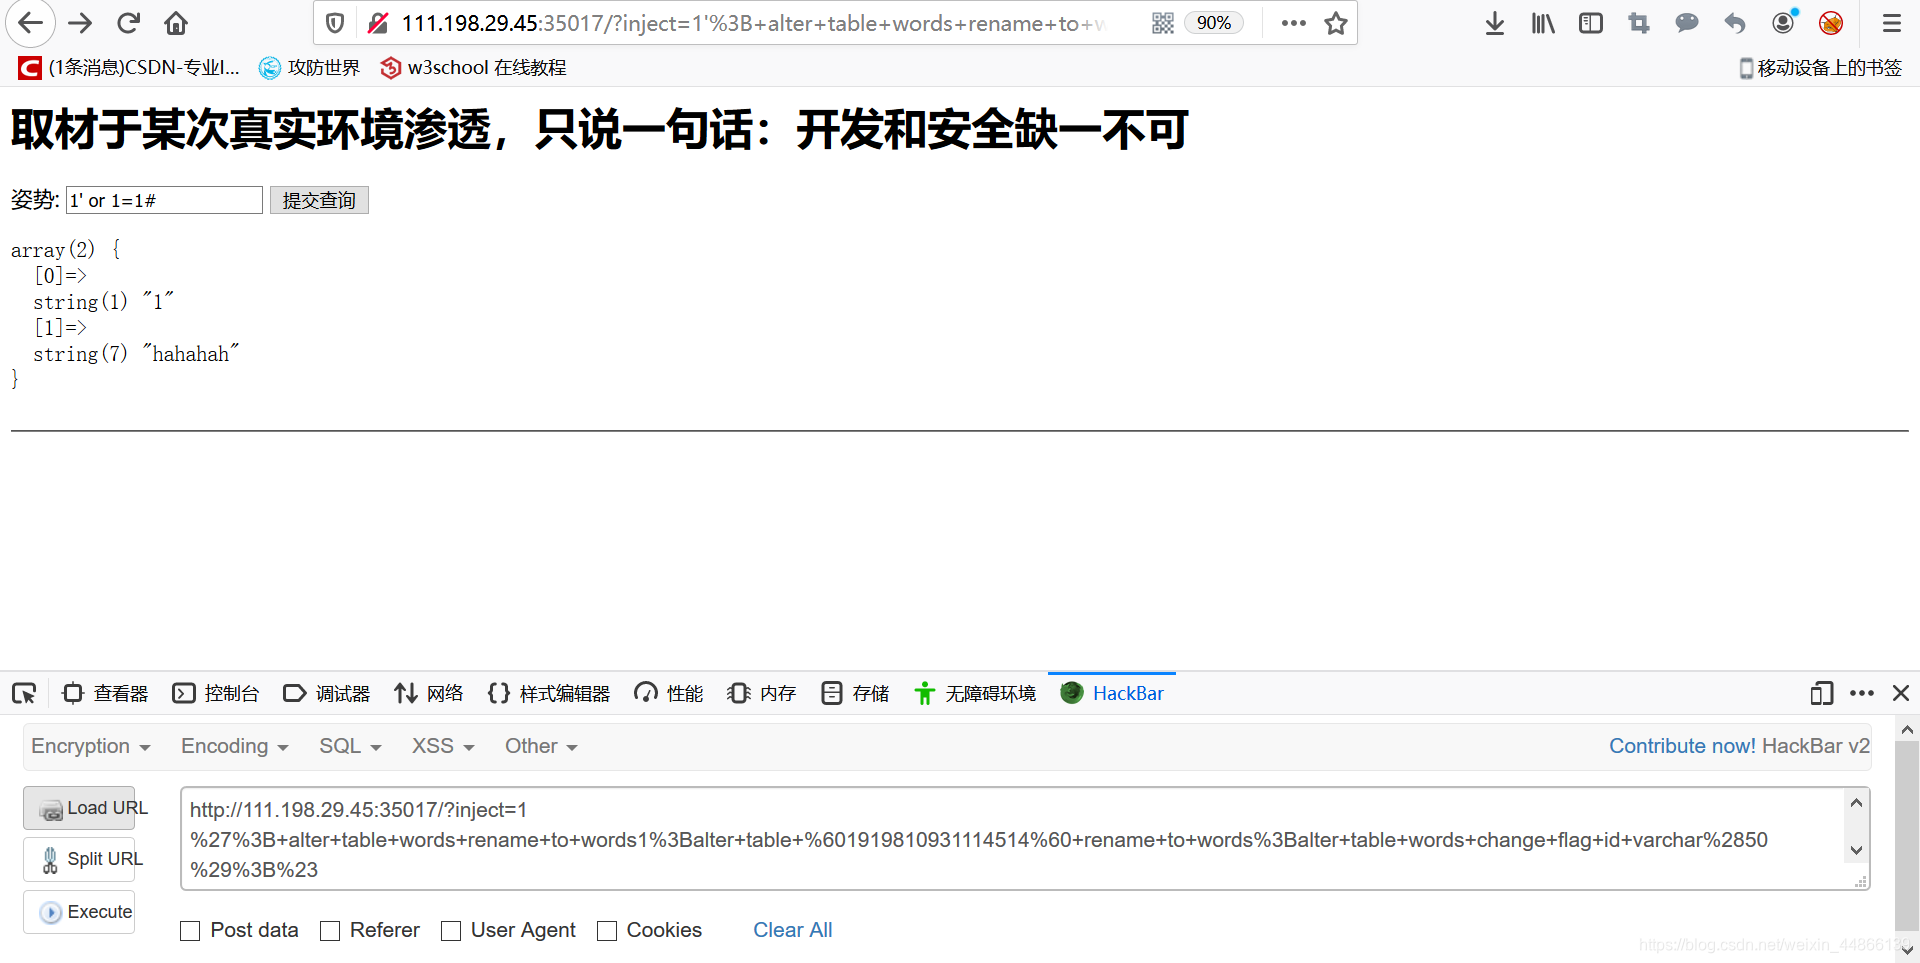The width and height of the screenshot is (1920, 963).
Task: Enable the User Agent checkbox
Action: coord(451,931)
